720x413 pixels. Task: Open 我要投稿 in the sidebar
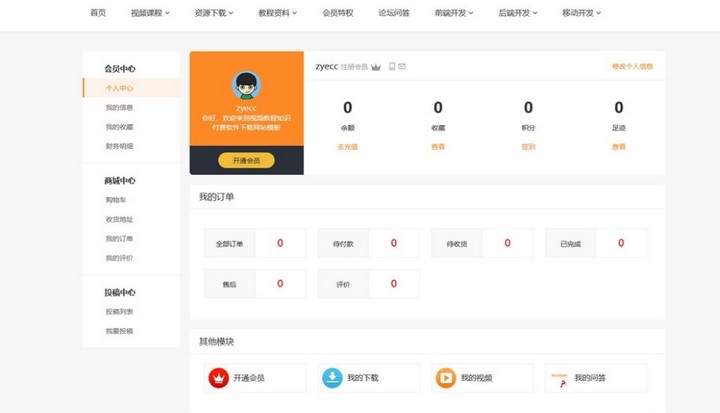coord(119,331)
